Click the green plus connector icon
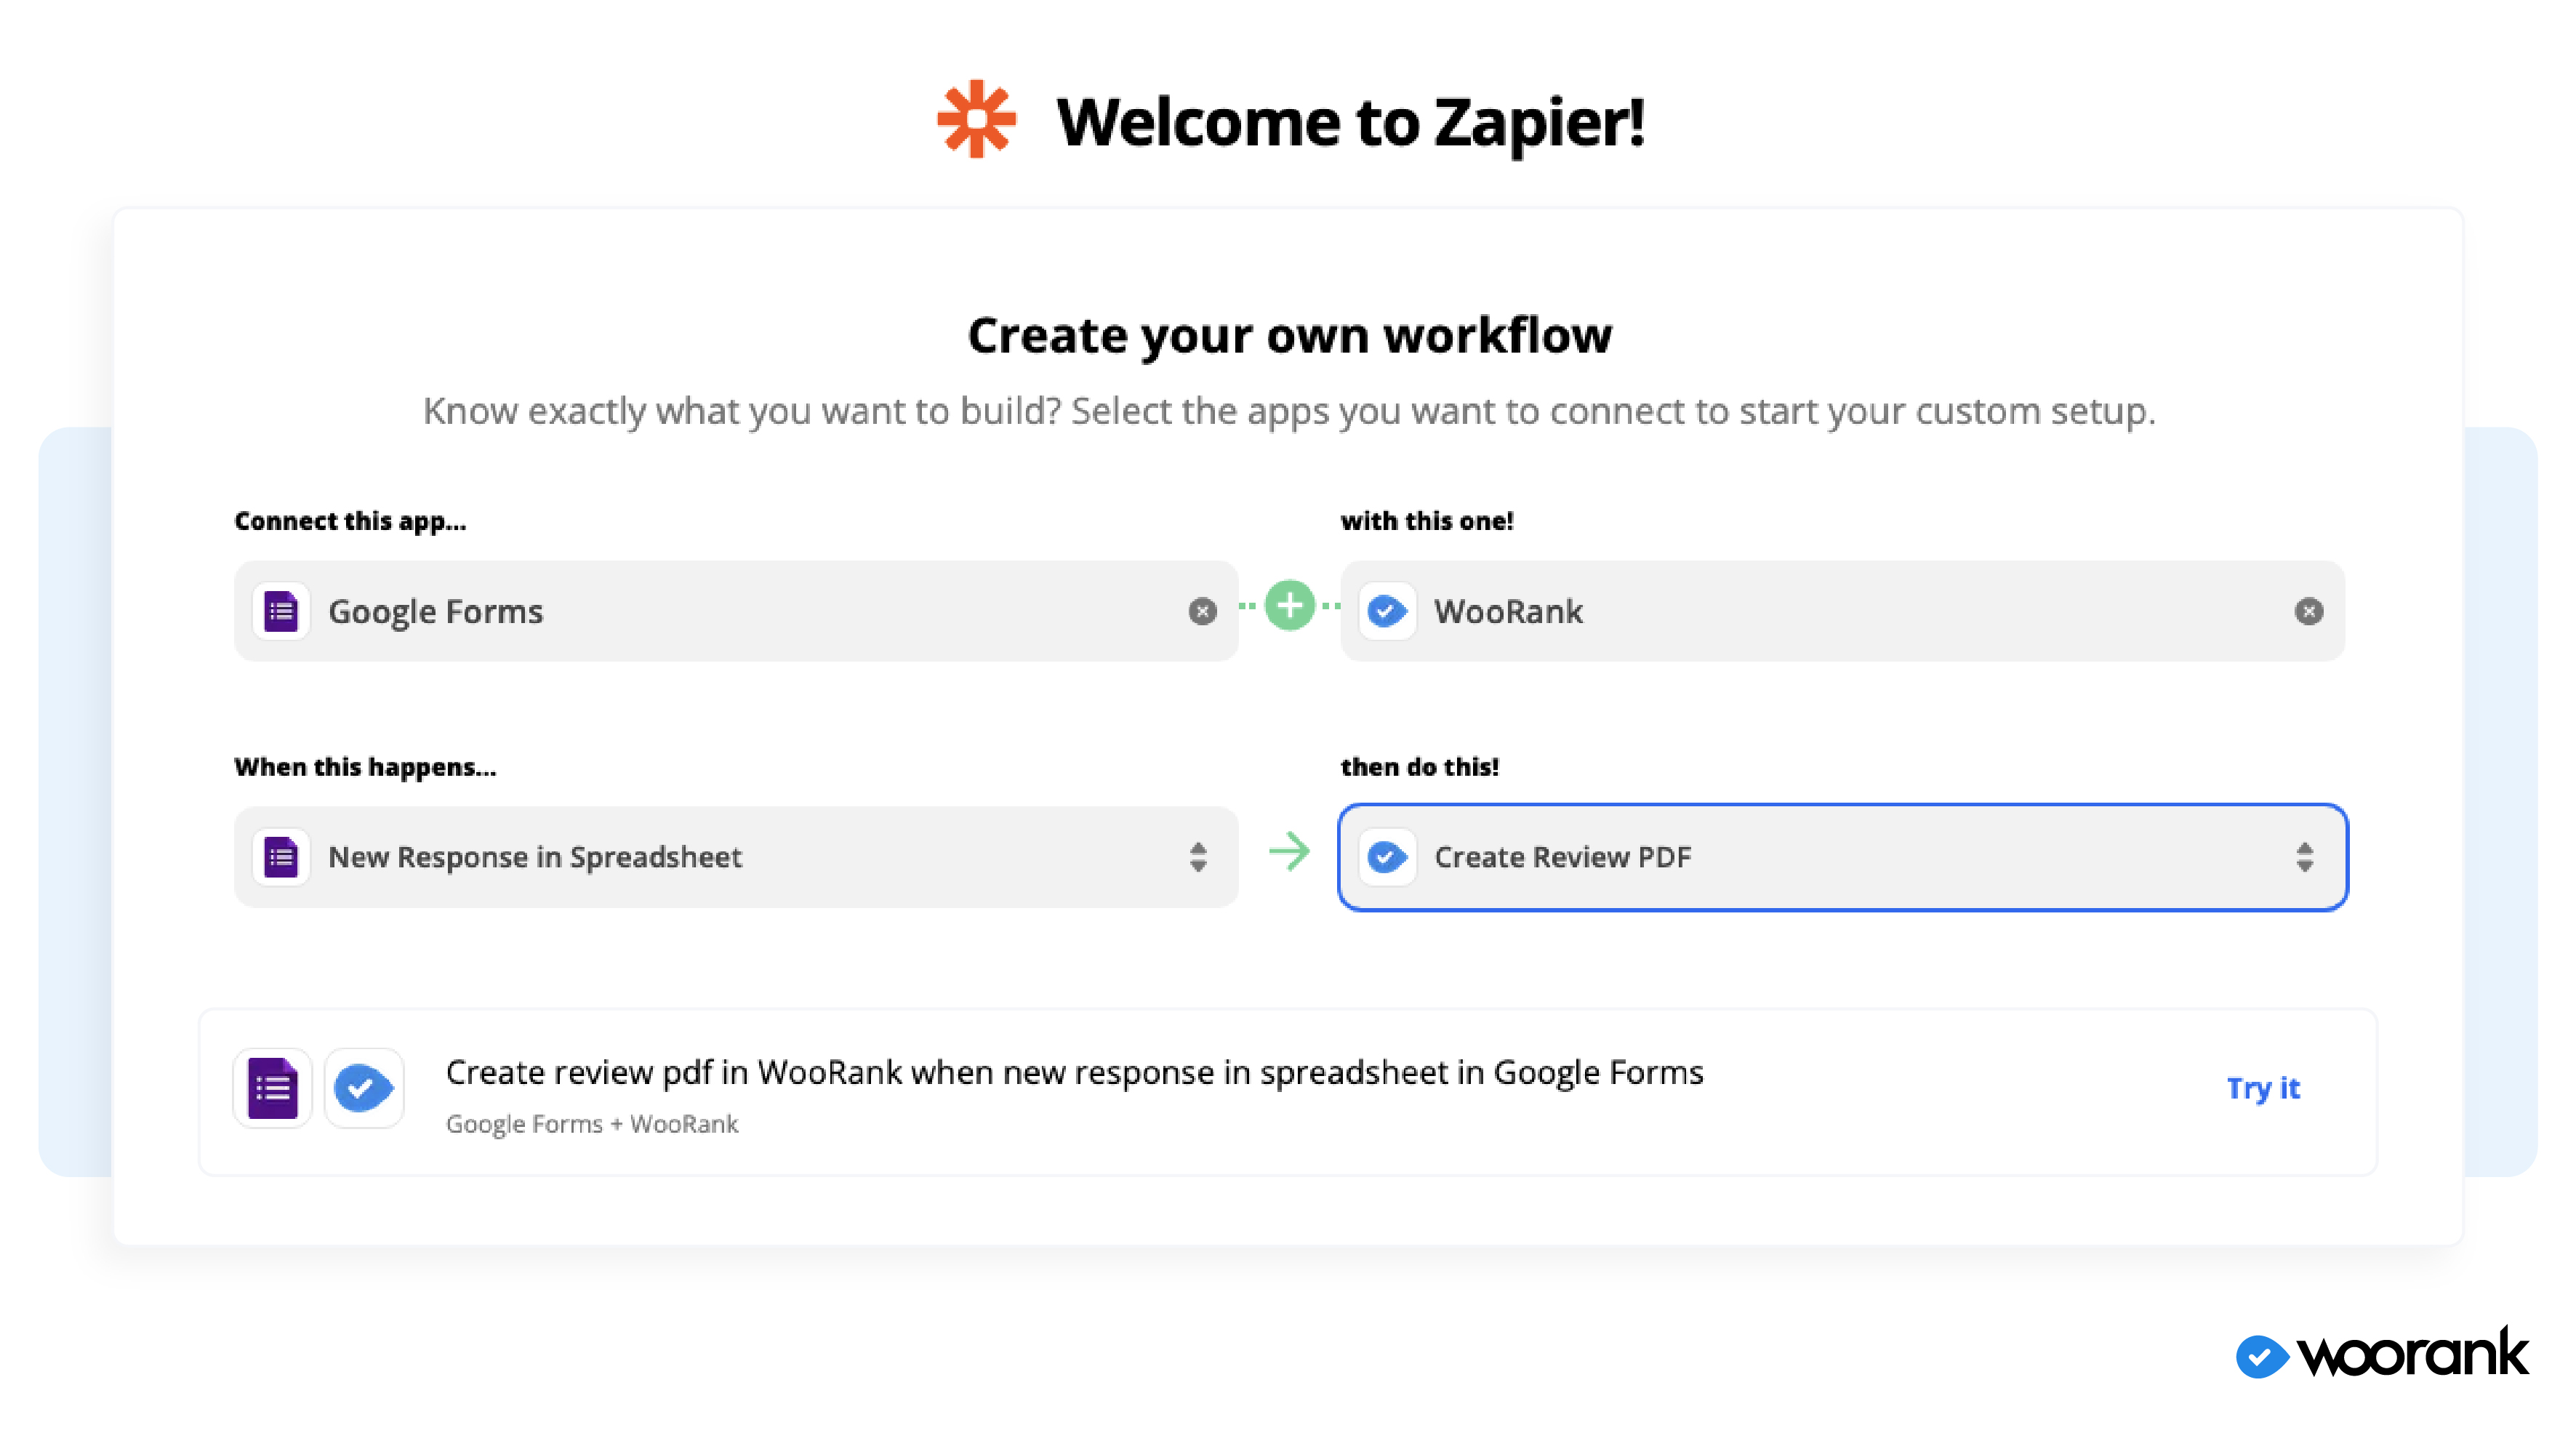This screenshot has width=2576, height=1433. (x=1289, y=605)
